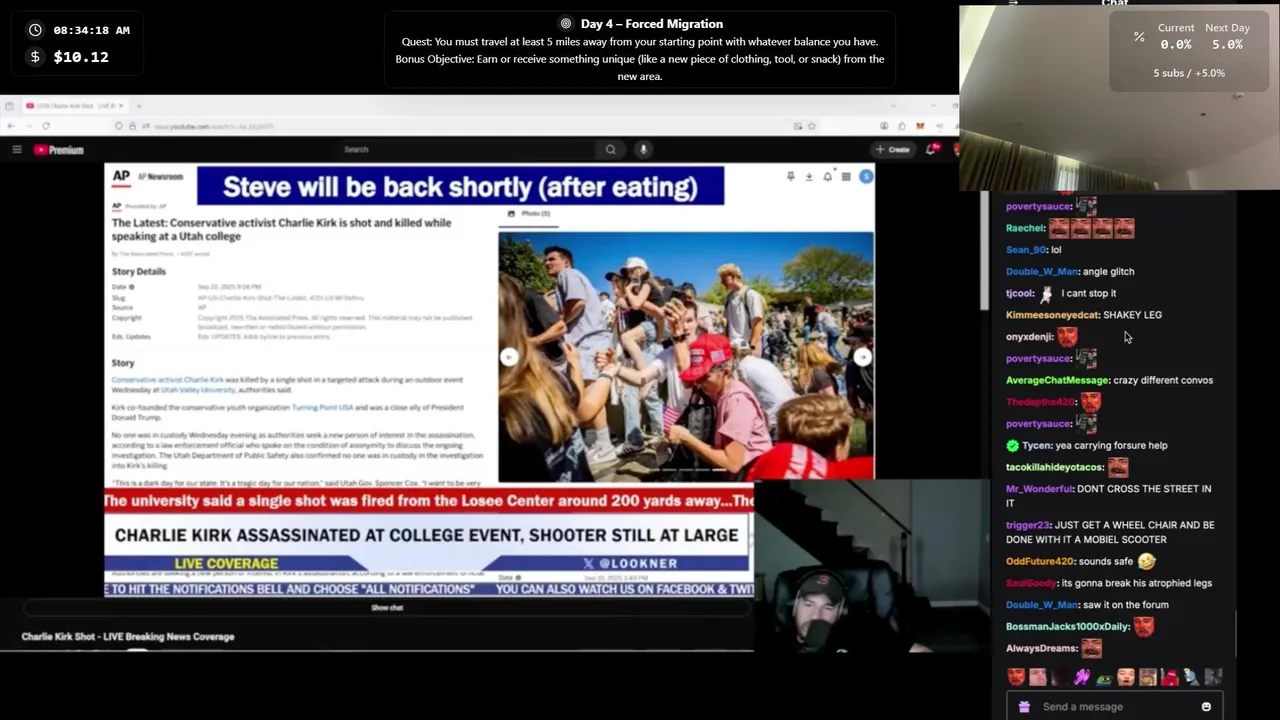Click username AverageChatMessage in chat
Screen dimensions: 1280x720
click(1057, 380)
